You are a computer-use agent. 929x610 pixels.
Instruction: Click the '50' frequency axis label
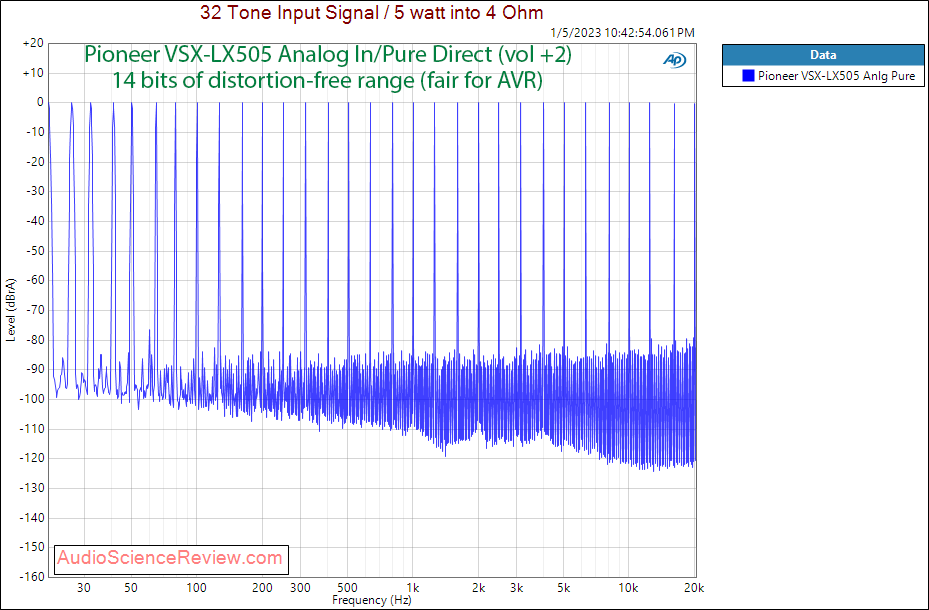click(x=132, y=588)
